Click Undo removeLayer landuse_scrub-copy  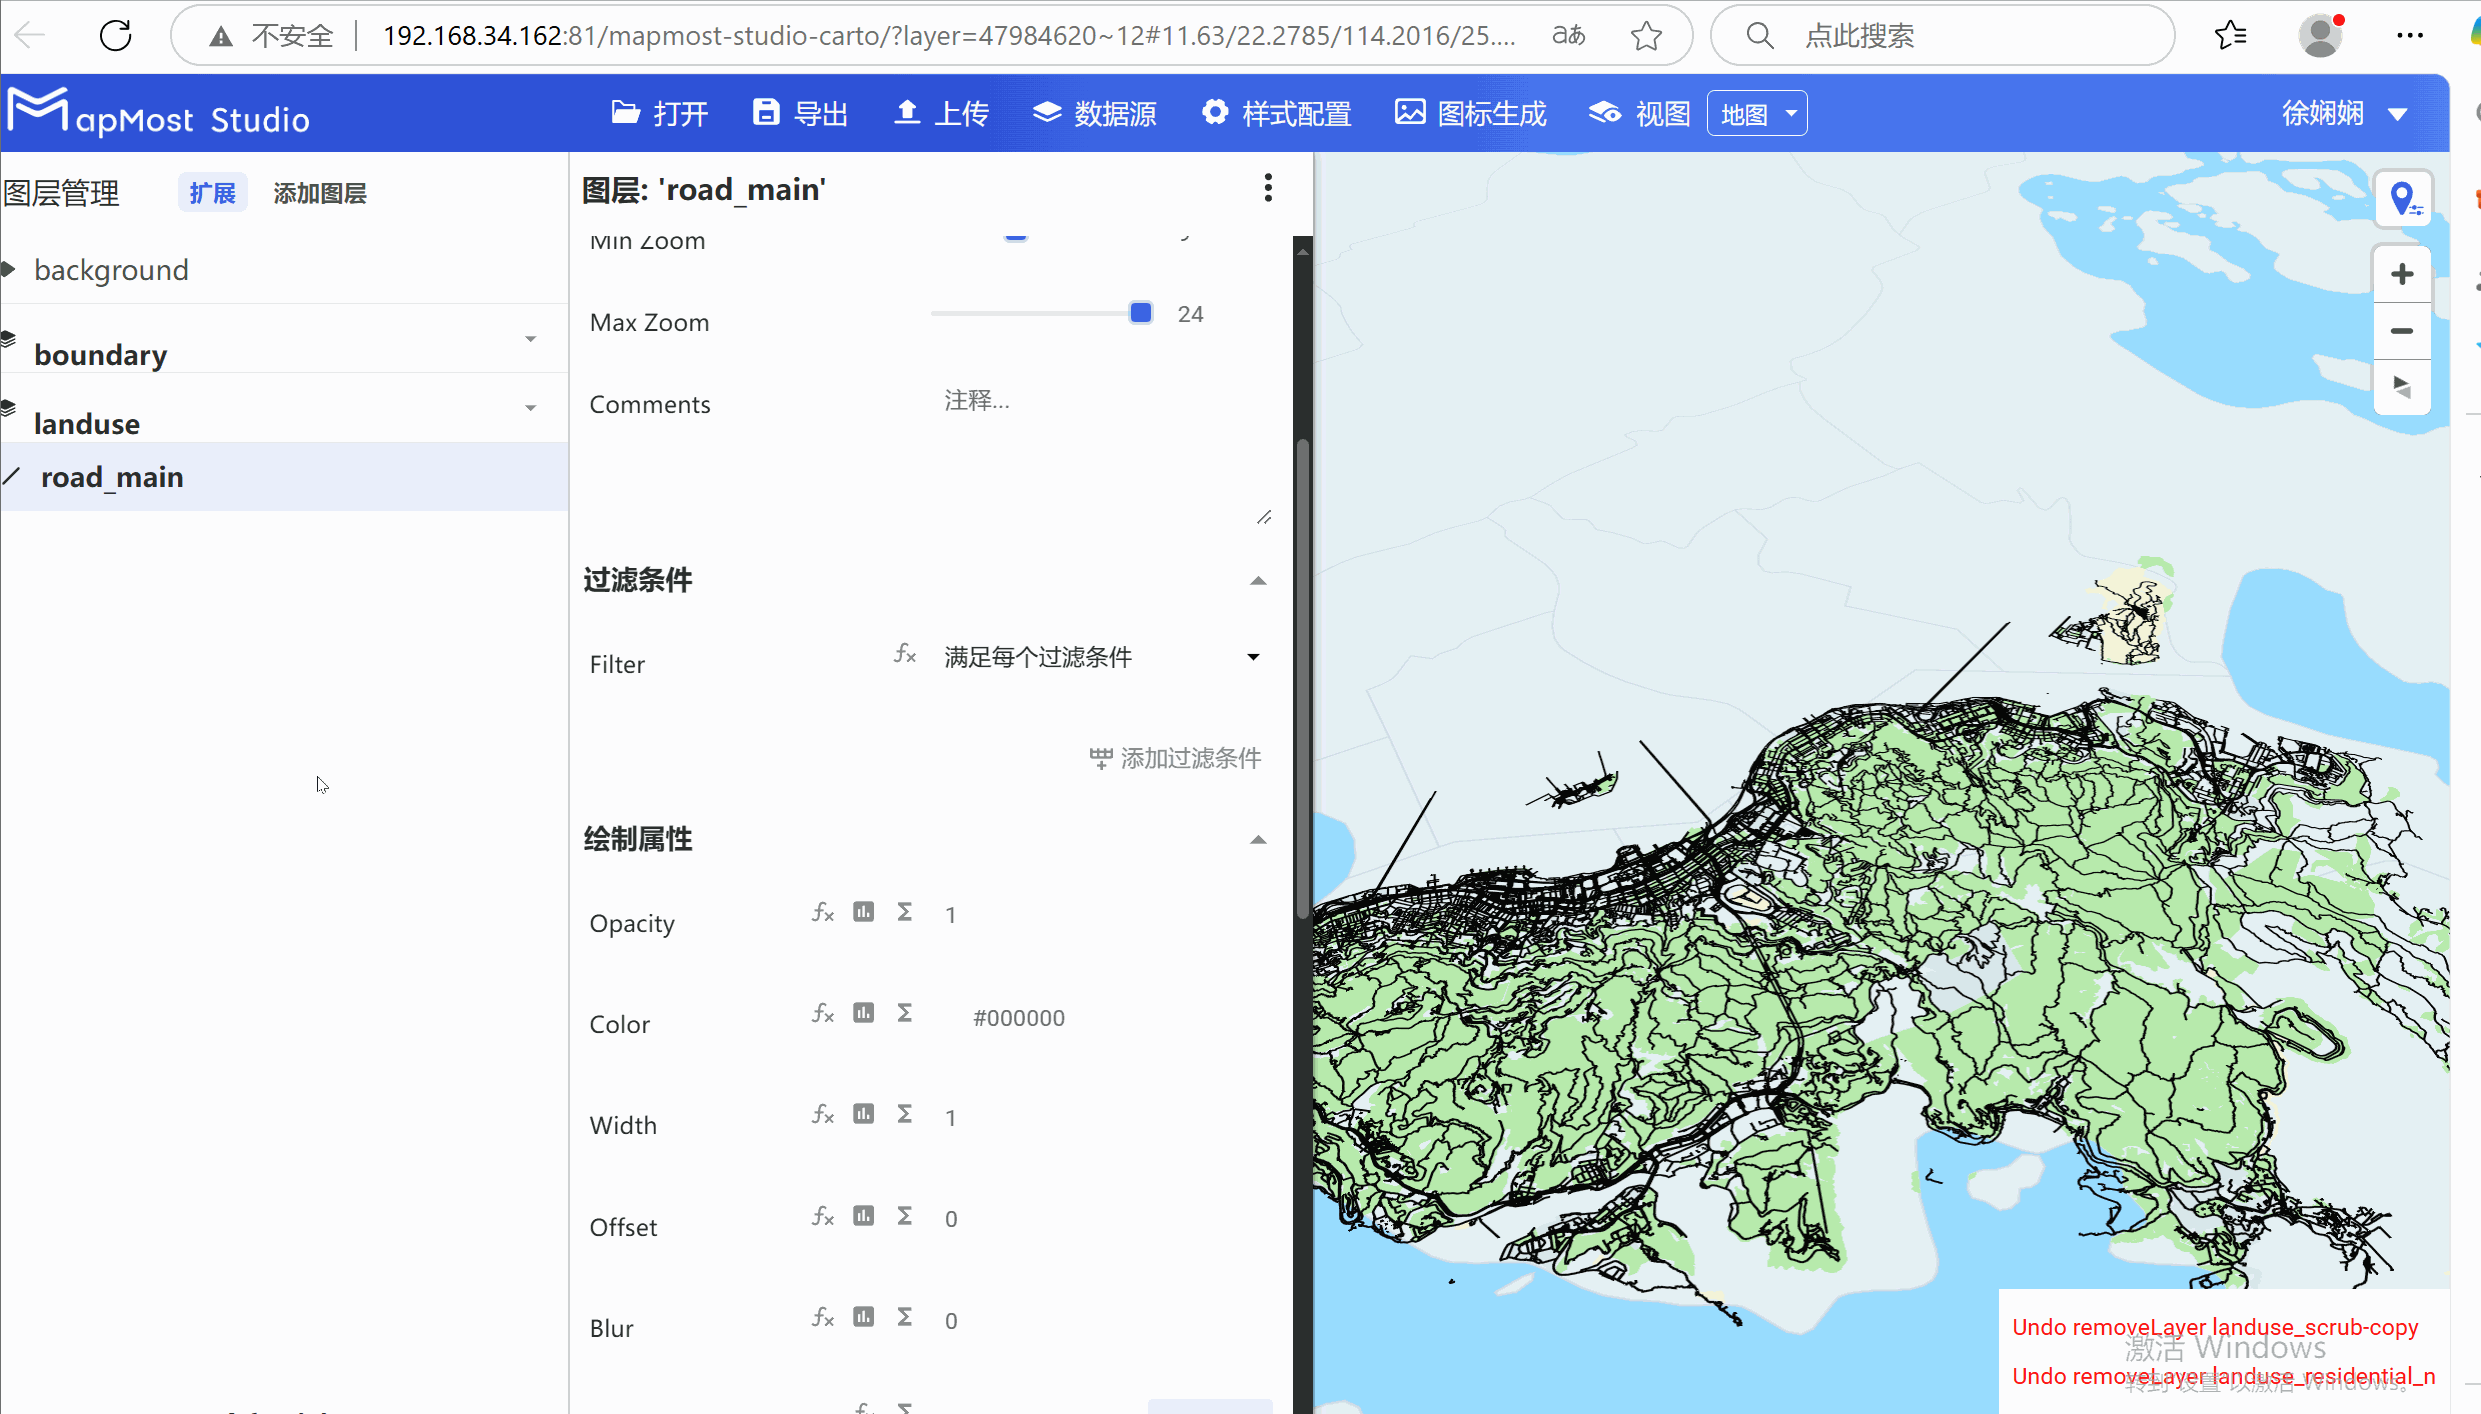(2215, 1327)
